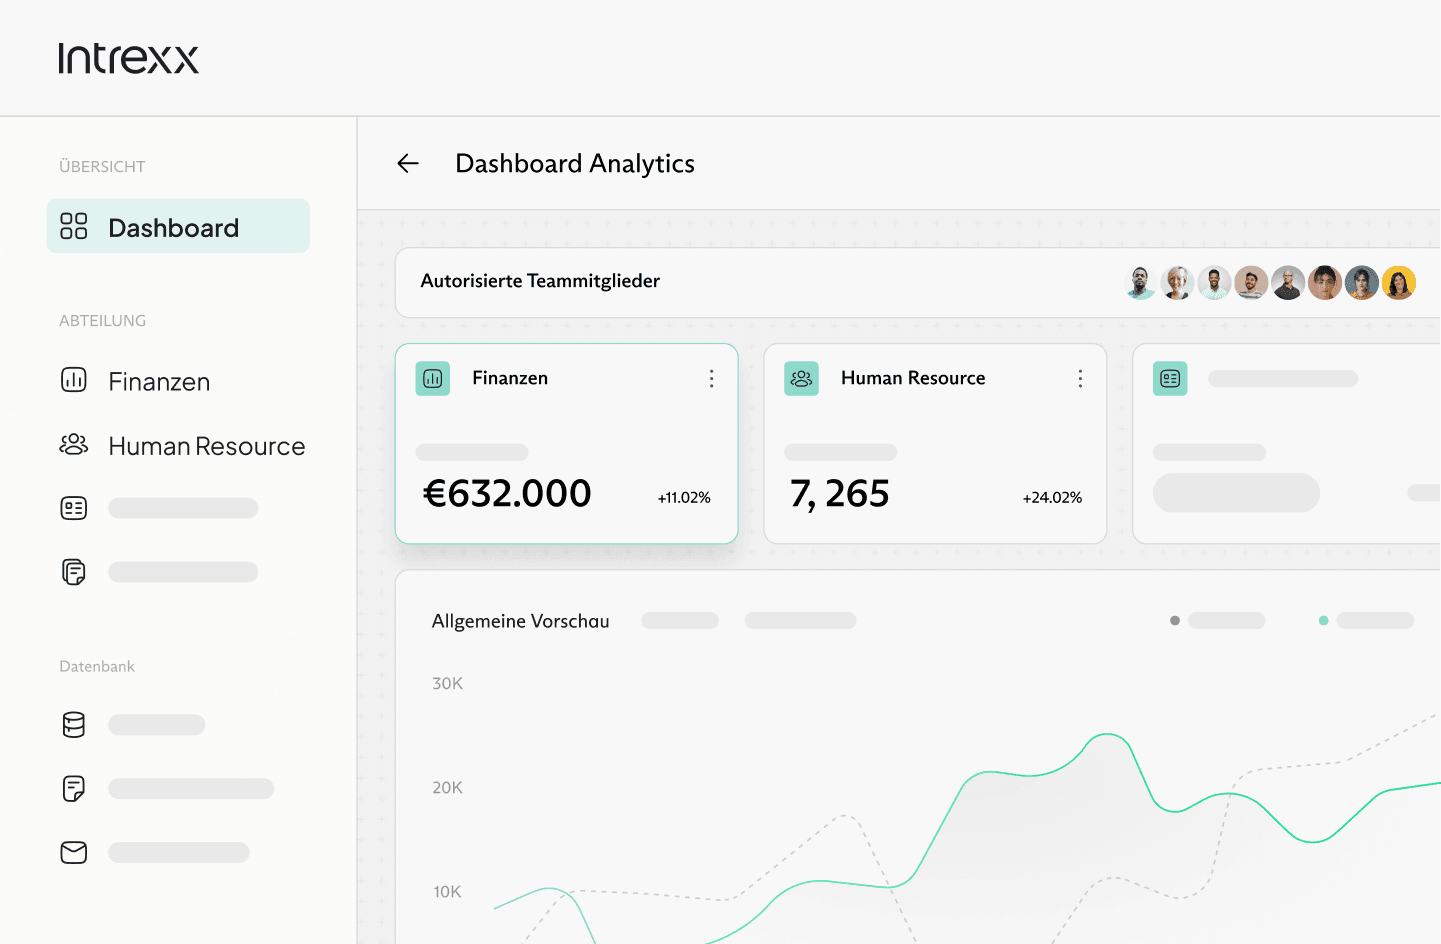This screenshot has width=1441, height=944.
Task: Click the back arrow beside Dashboard Analytics
Action: coord(408,164)
